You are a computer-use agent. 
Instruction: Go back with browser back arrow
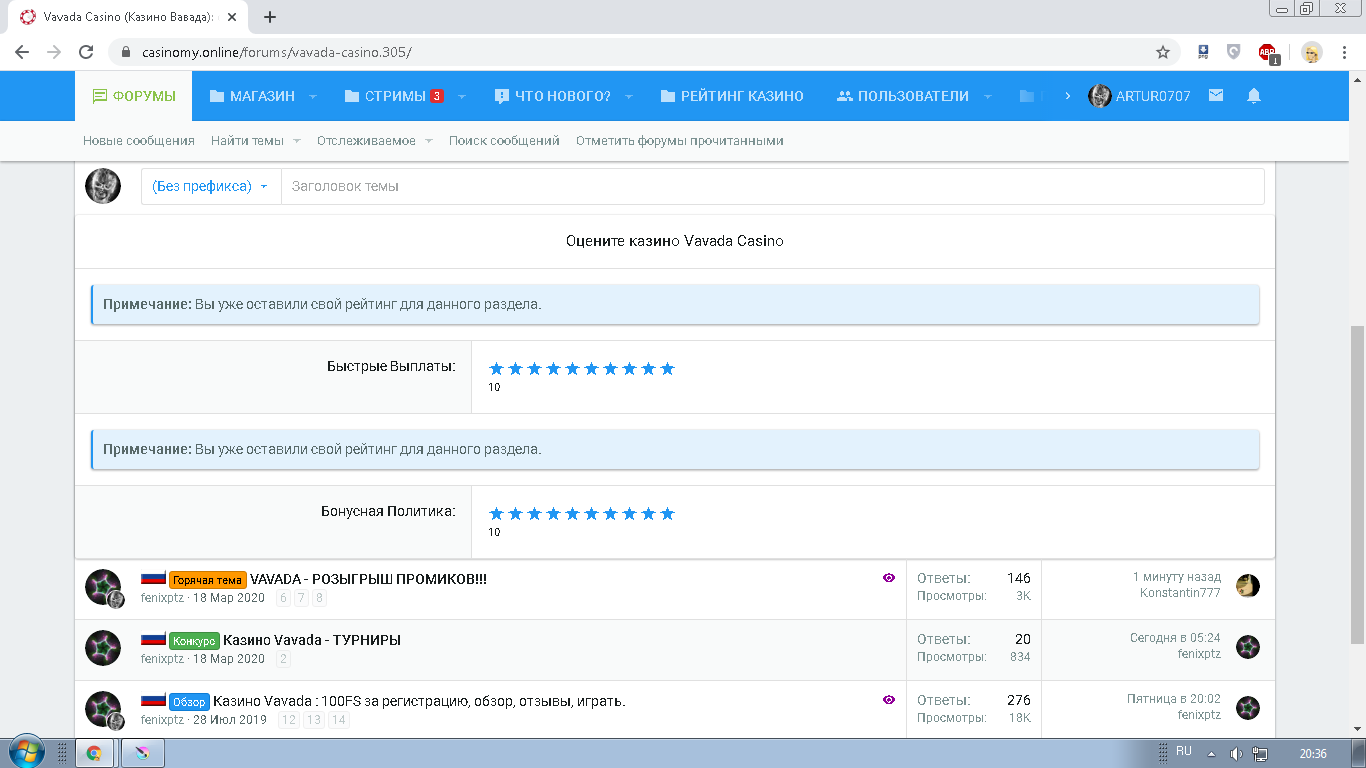click(22, 52)
